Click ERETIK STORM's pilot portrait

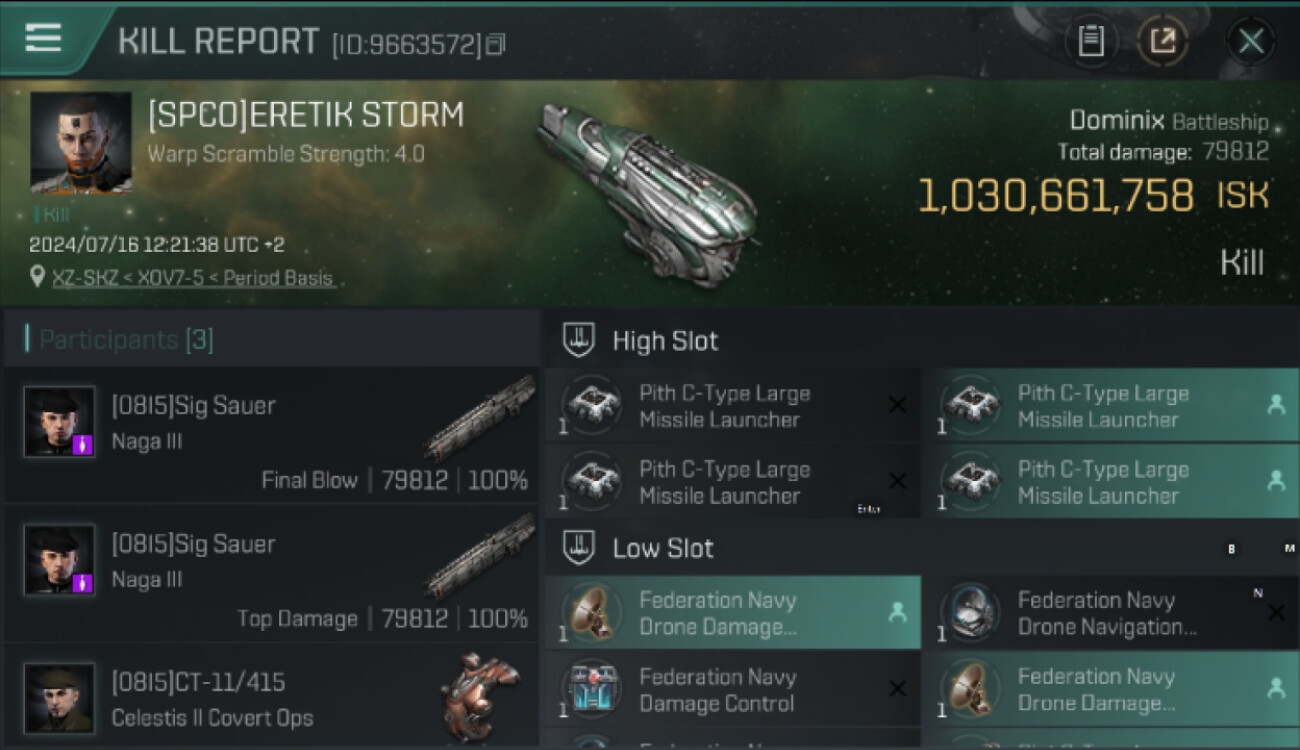point(81,142)
